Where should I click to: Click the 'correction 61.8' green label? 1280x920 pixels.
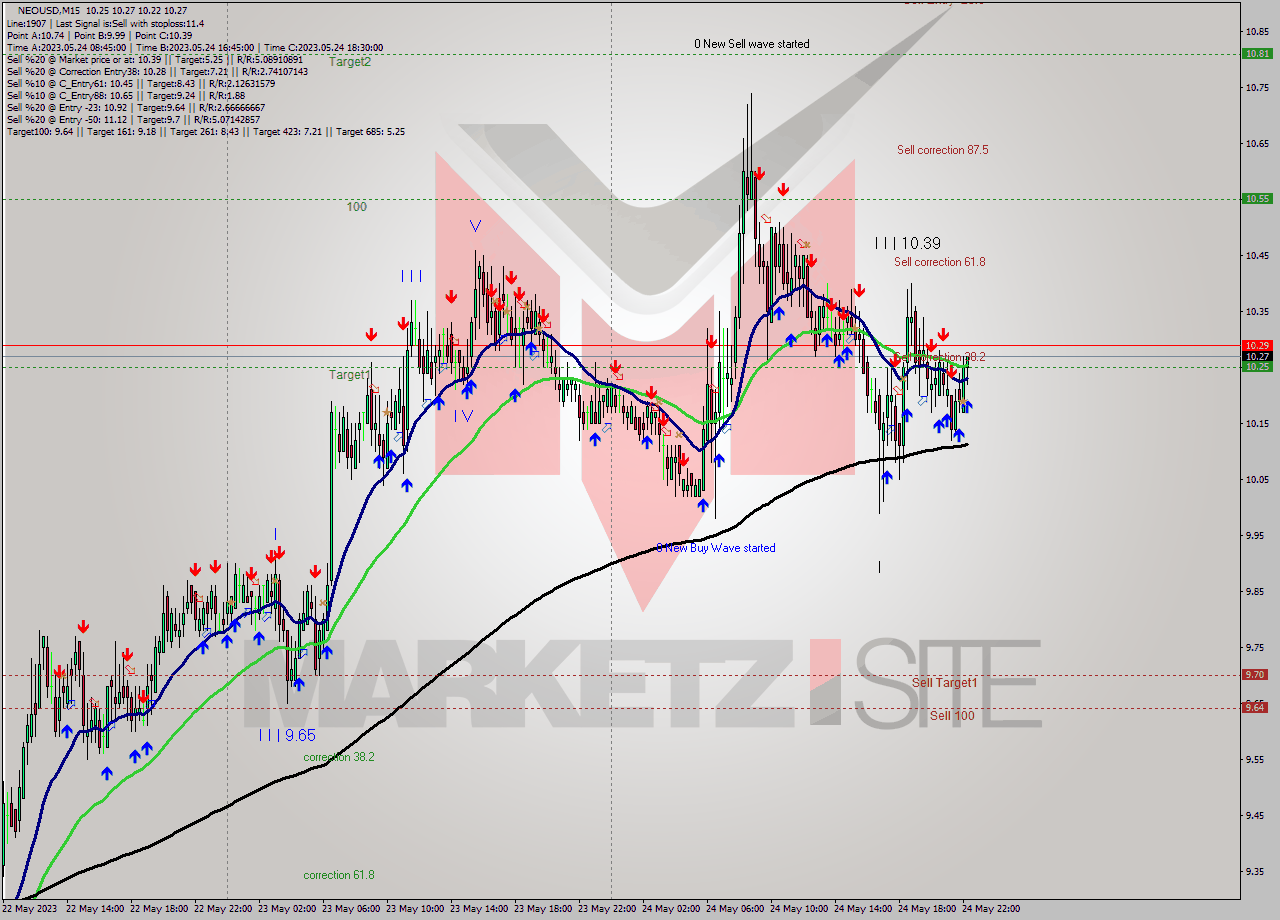[339, 875]
